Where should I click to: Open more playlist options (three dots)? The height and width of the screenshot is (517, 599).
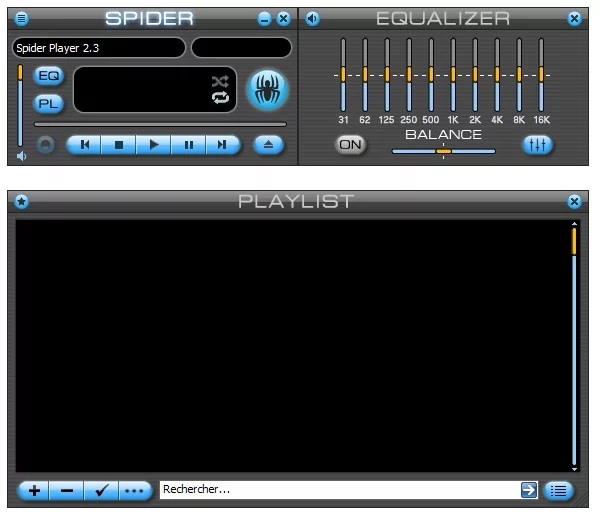(x=135, y=491)
